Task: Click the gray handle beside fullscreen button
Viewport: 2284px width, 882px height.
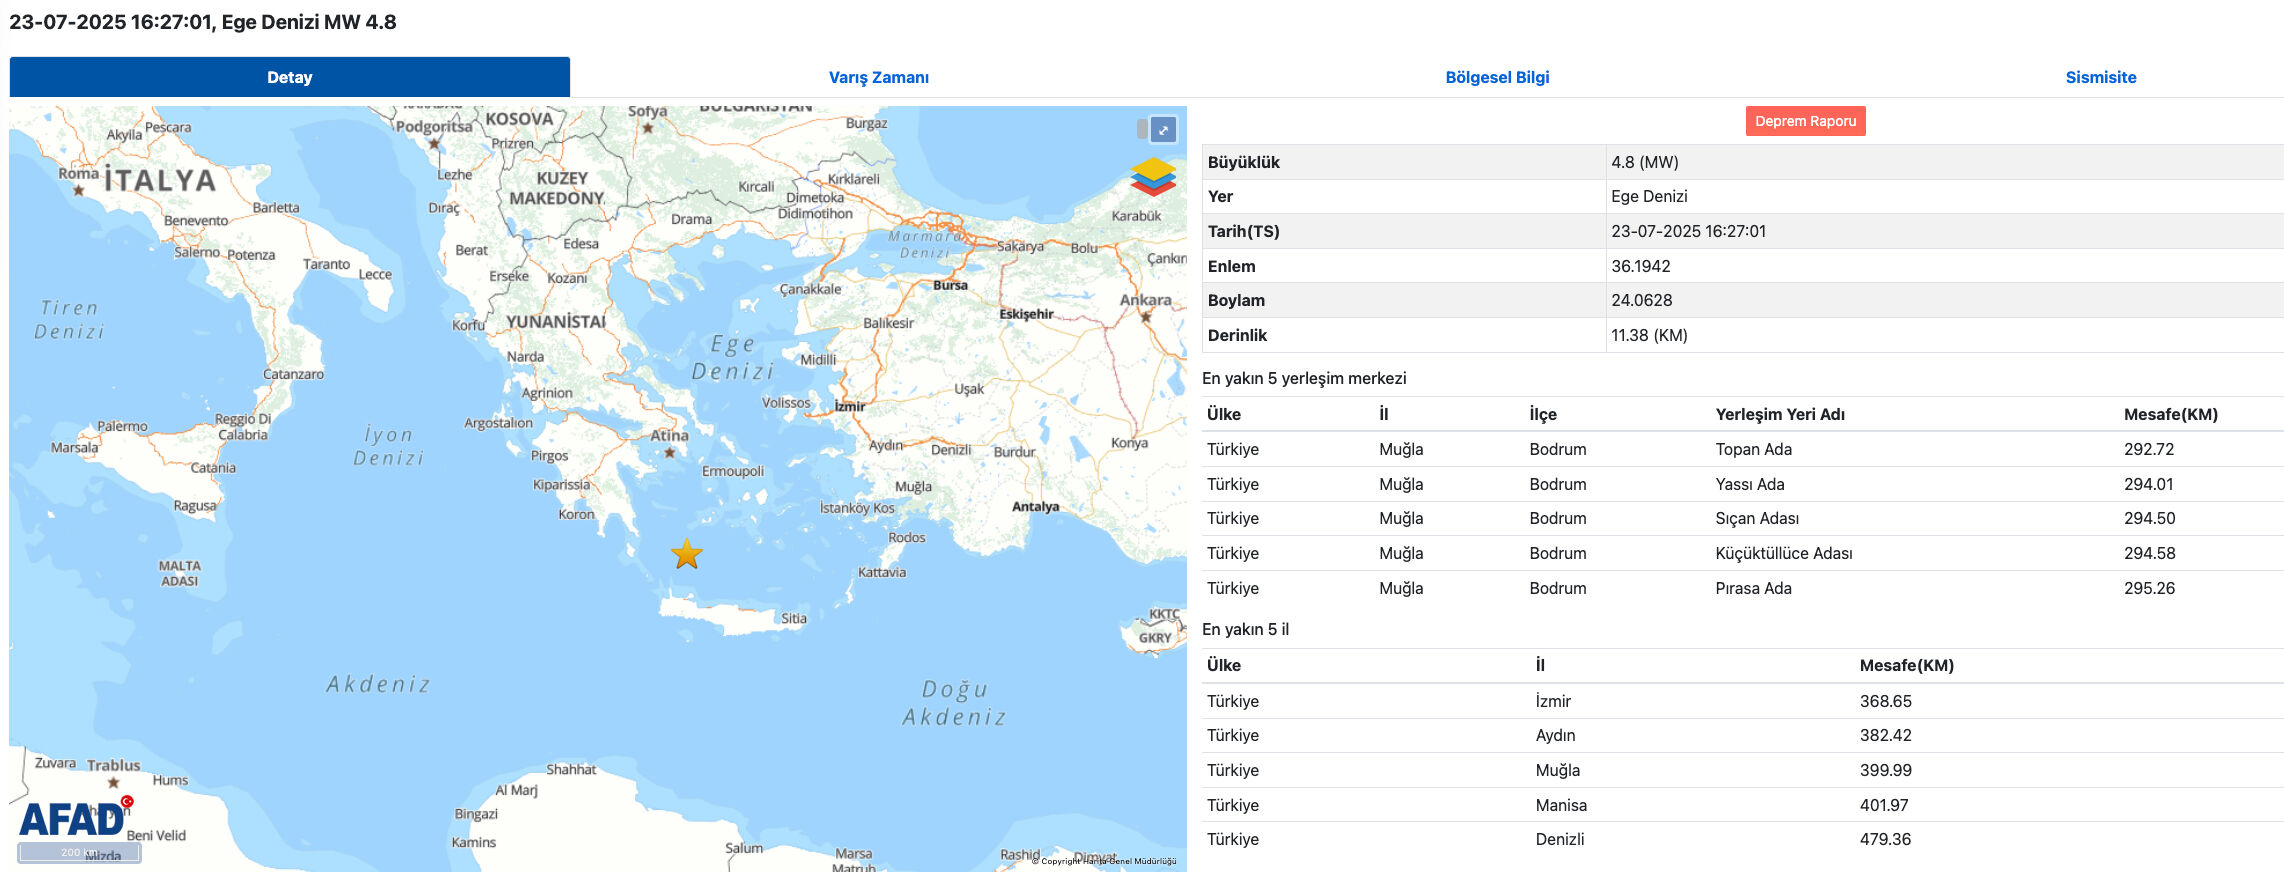Action: tap(1142, 129)
